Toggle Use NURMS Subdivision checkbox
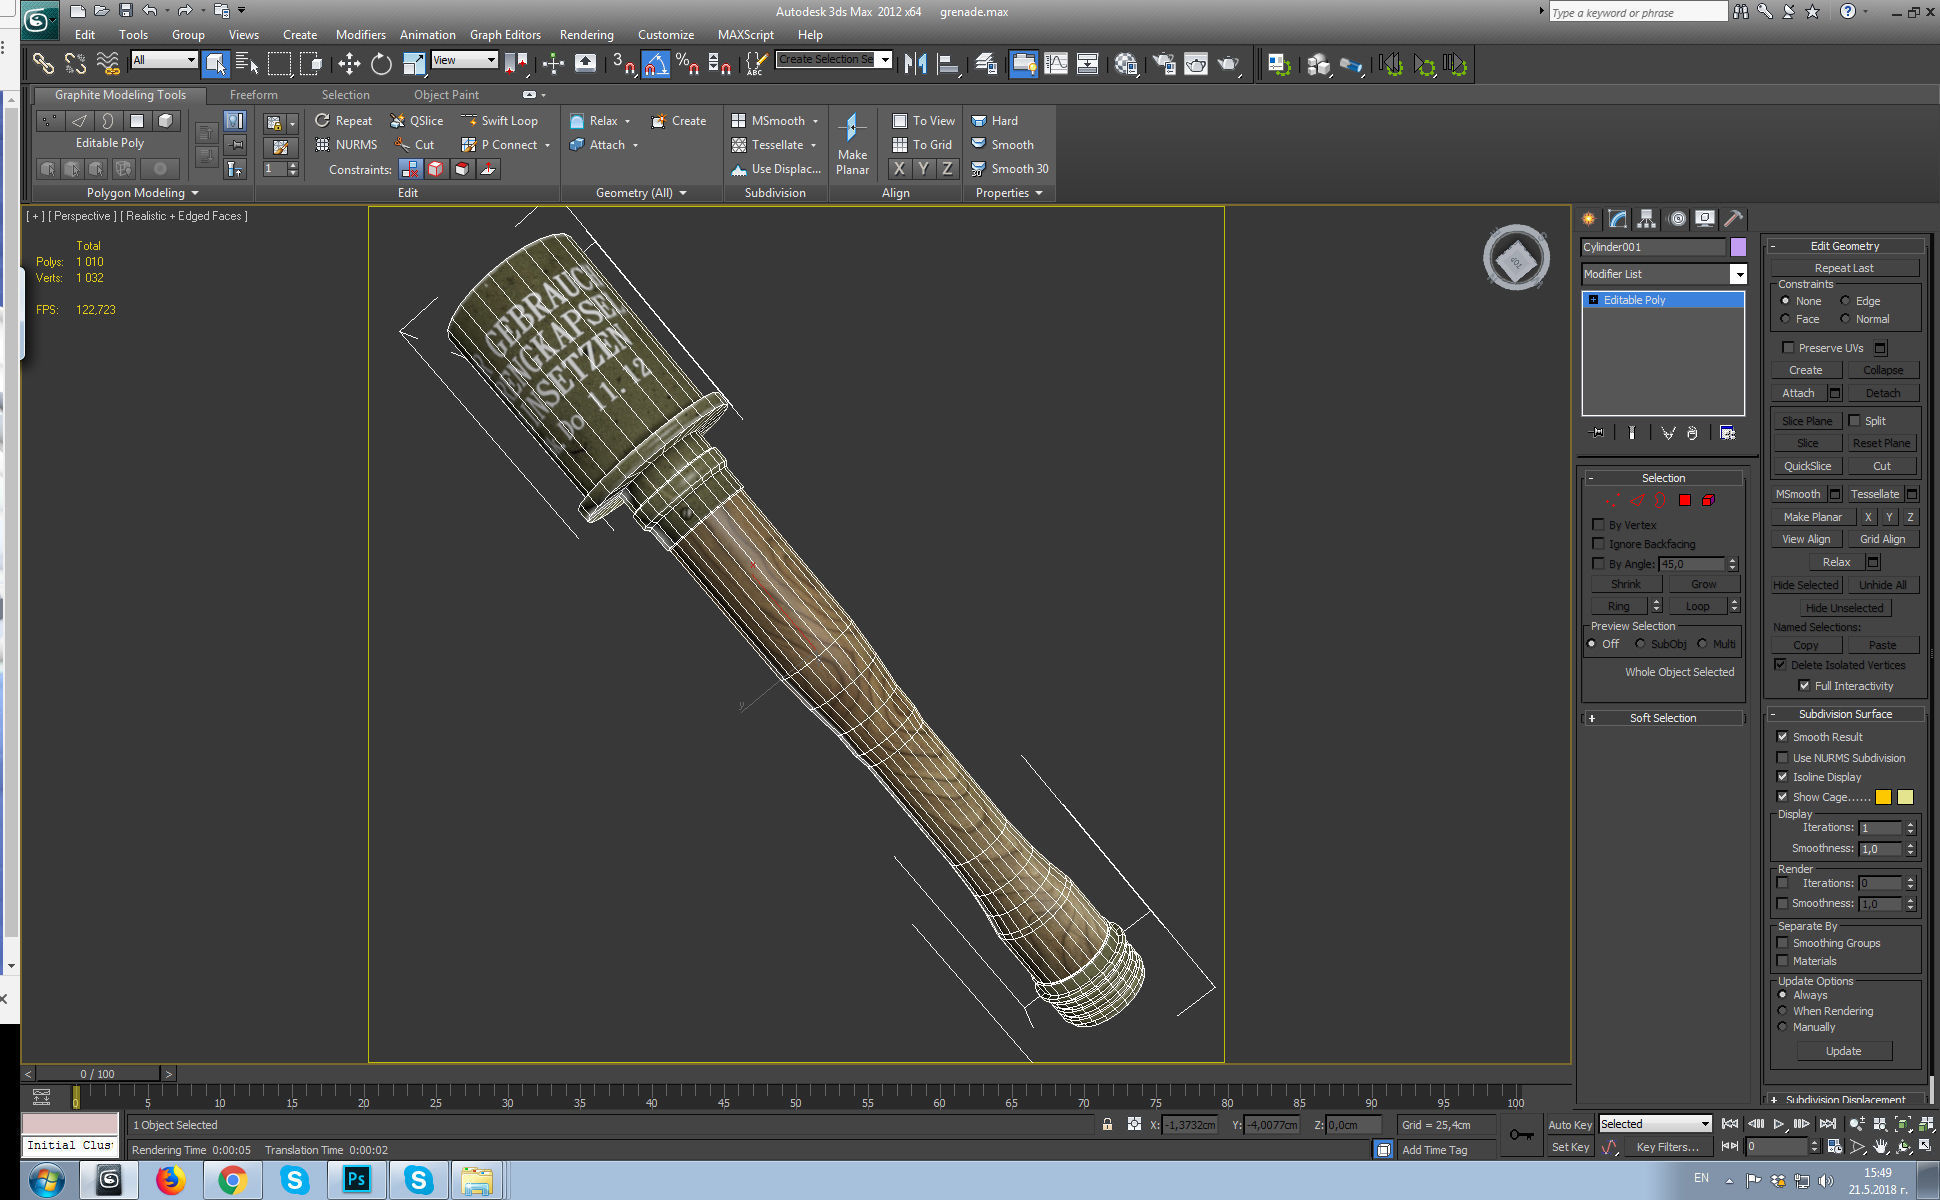The image size is (1940, 1200). point(1782,758)
